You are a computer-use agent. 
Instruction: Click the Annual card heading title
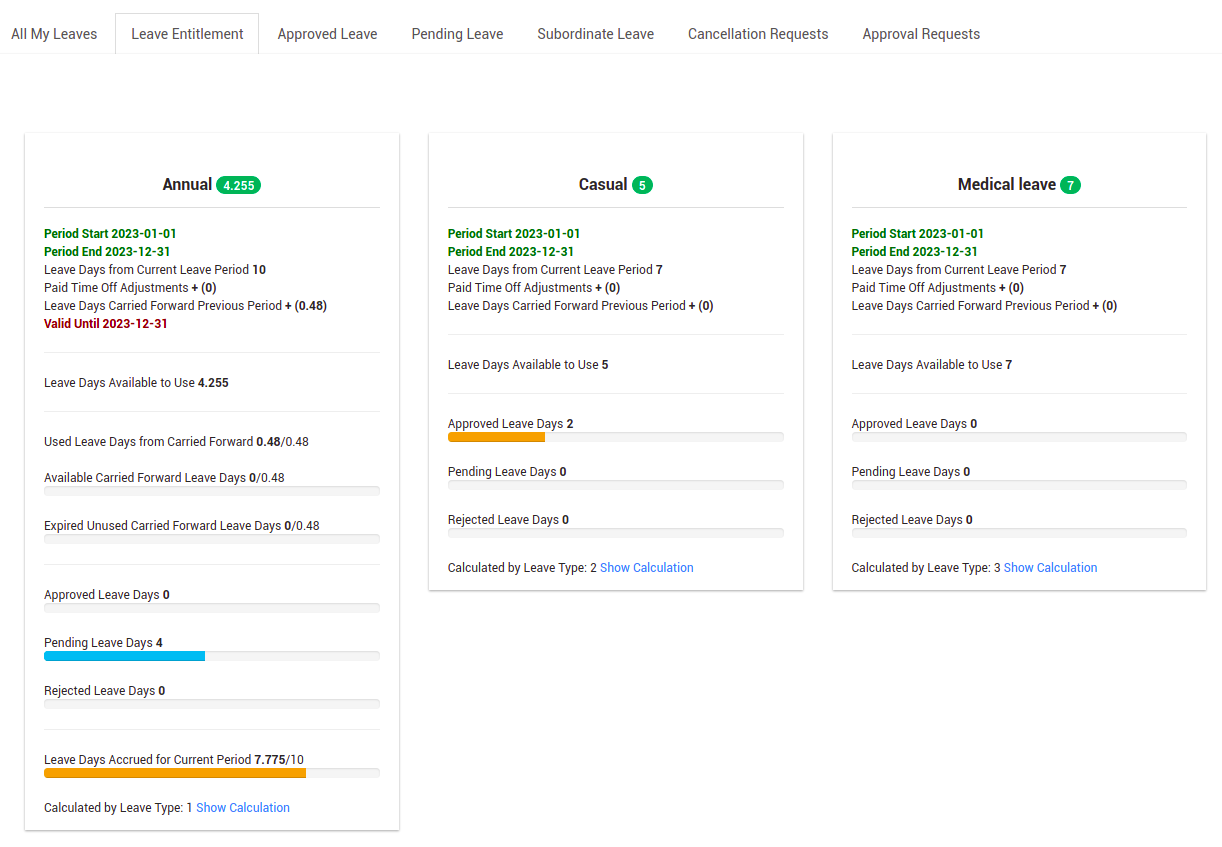click(x=187, y=185)
